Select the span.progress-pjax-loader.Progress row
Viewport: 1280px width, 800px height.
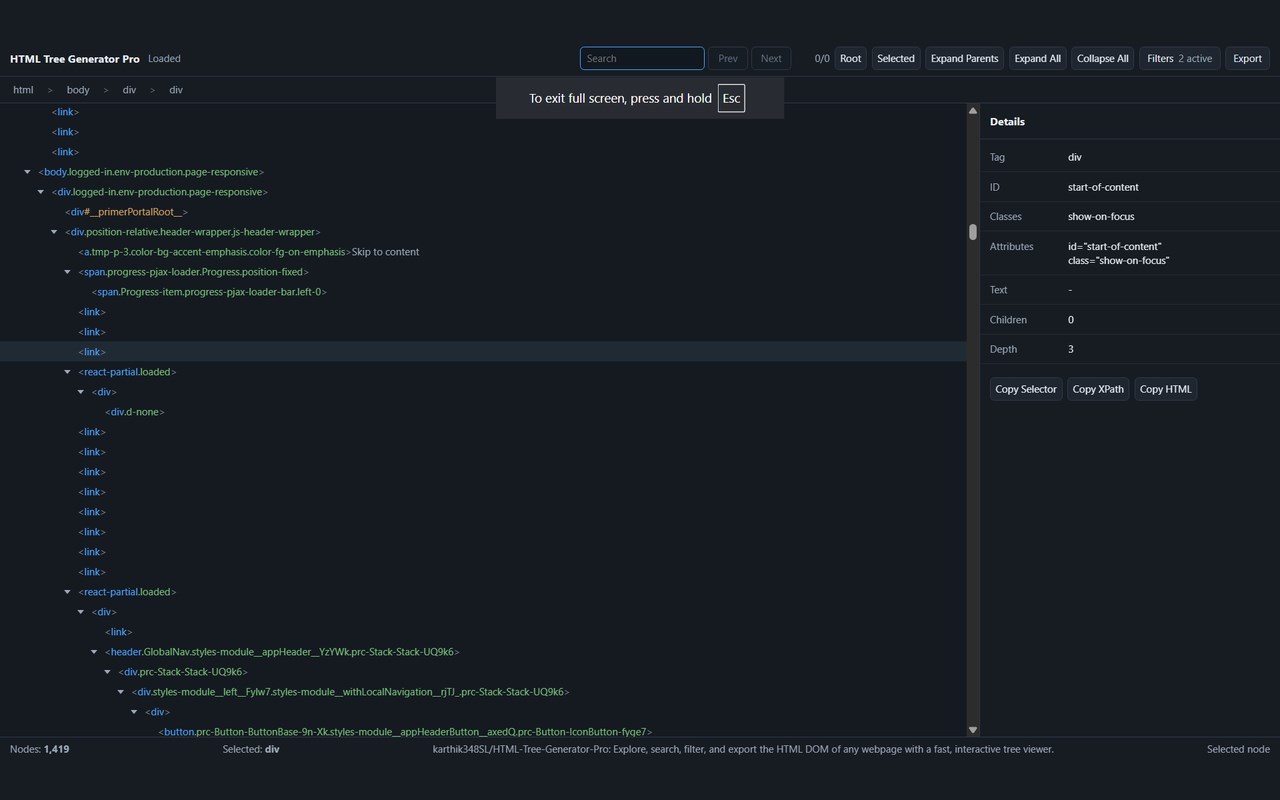[x=484, y=272]
